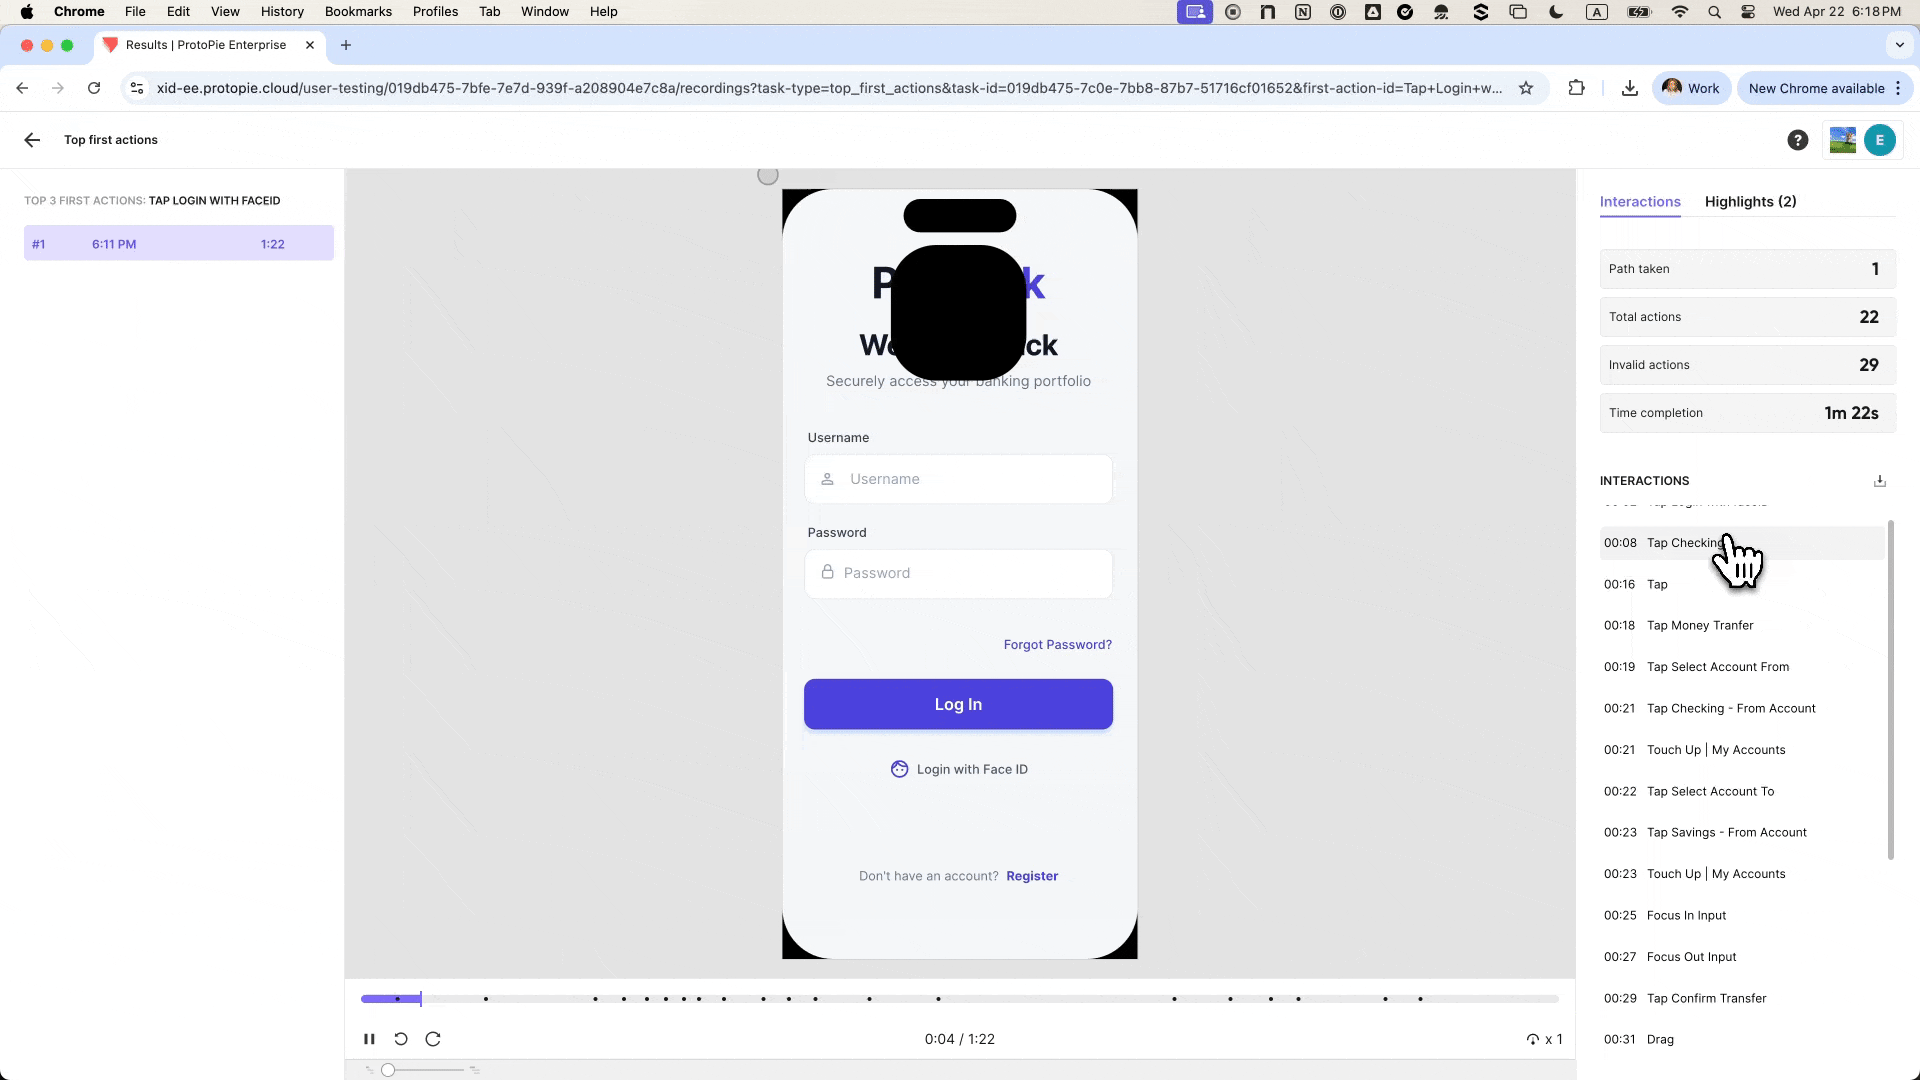Jump to 00:29 Tap Confirm Transfer

point(1742,998)
